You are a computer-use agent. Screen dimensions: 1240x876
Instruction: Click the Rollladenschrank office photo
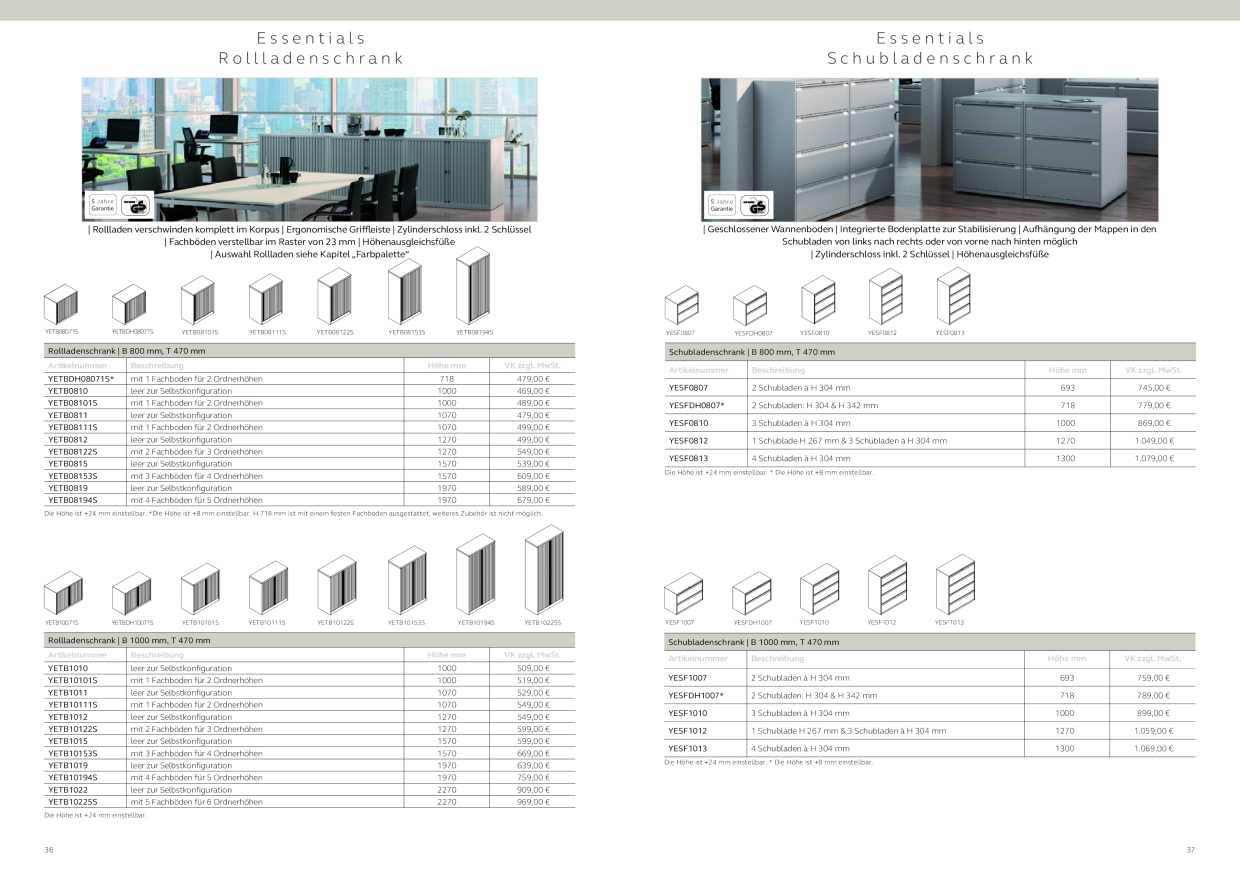pyautogui.click(x=310, y=150)
